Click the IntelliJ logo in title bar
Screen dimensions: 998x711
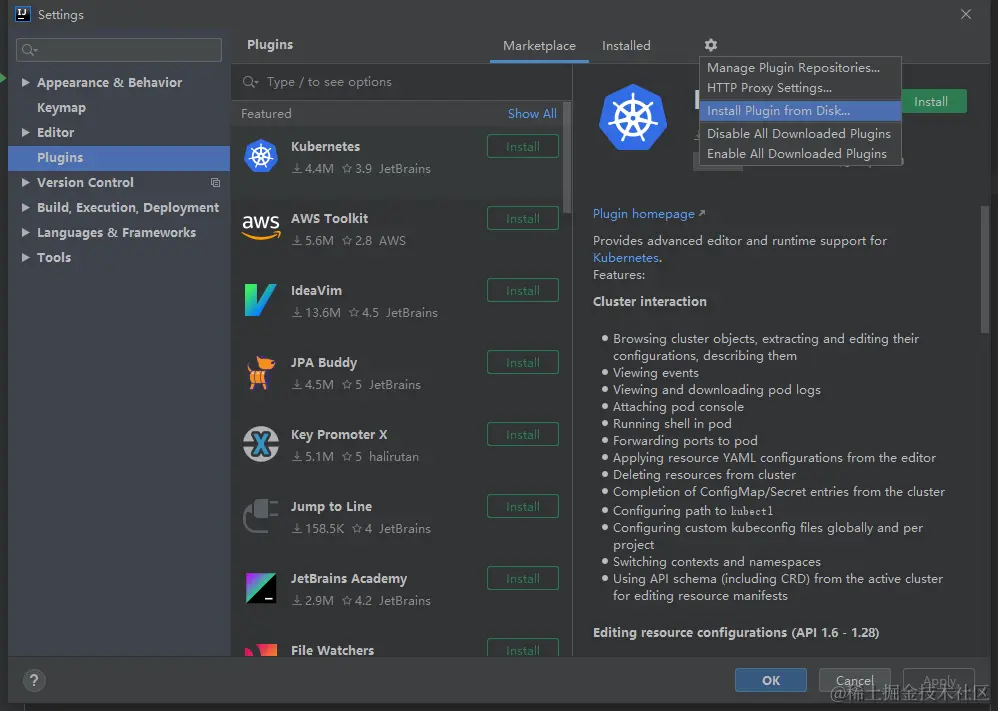coord(23,14)
